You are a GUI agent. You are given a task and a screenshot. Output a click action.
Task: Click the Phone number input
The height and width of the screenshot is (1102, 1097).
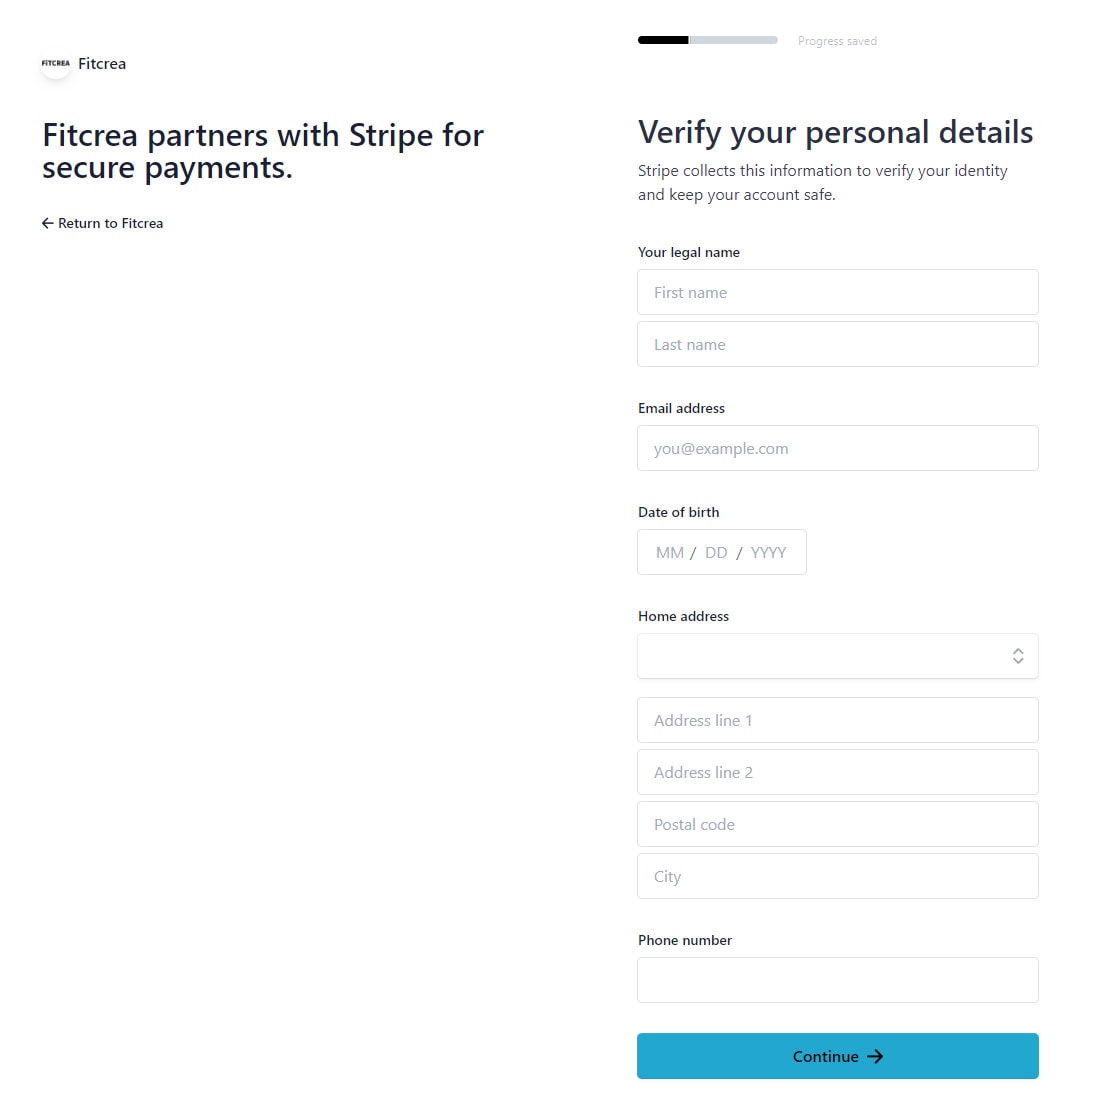pos(838,980)
